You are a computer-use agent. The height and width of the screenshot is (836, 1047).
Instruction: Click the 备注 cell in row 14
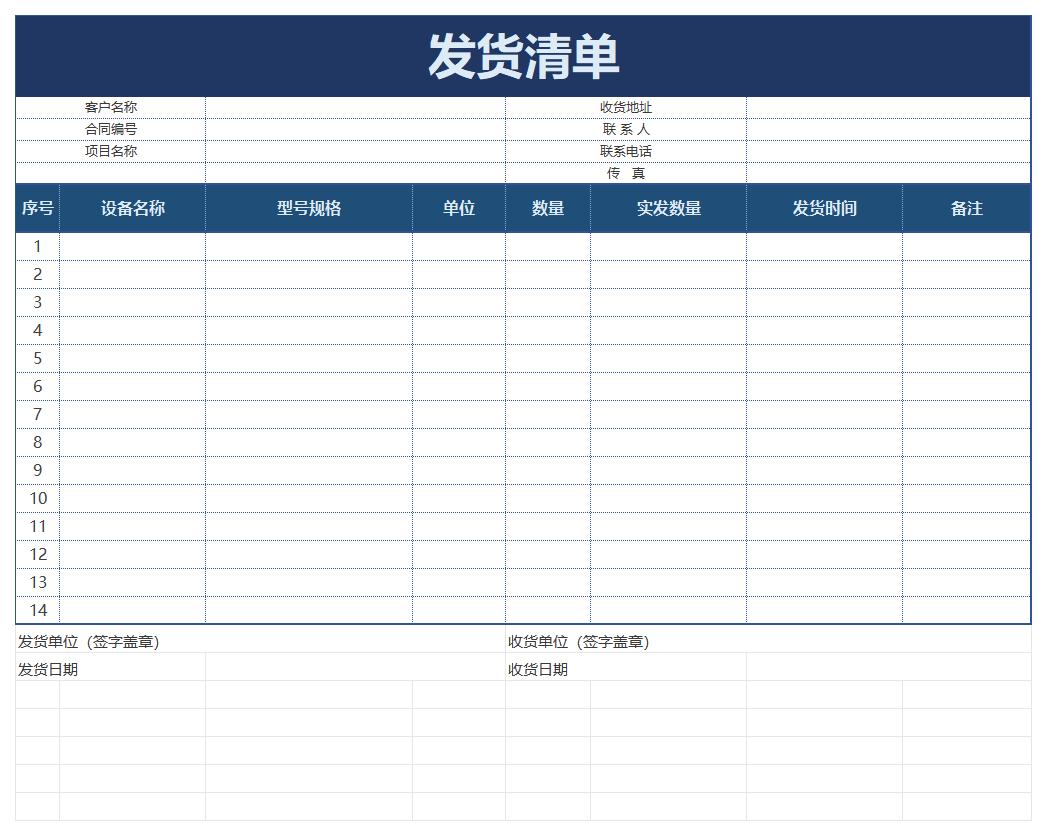click(967, 610)
